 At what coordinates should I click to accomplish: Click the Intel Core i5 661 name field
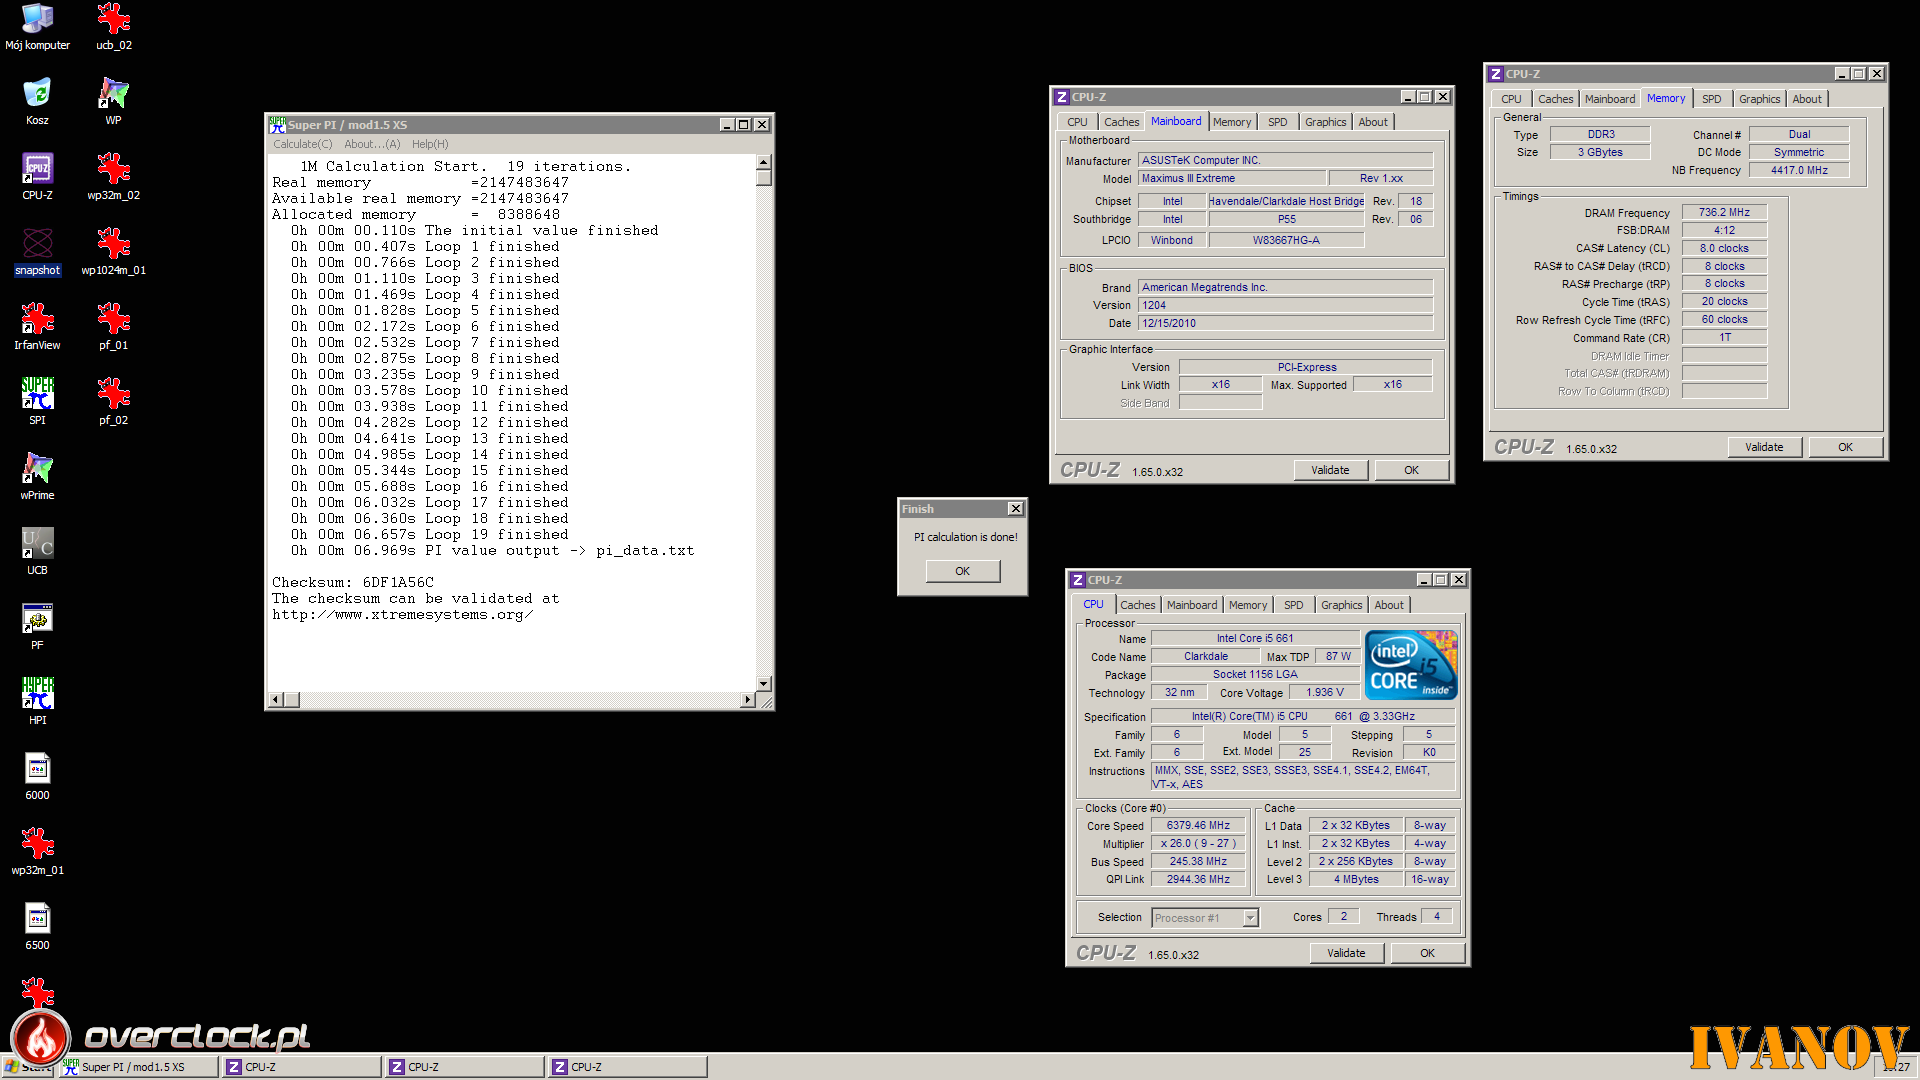[1255, 638]
